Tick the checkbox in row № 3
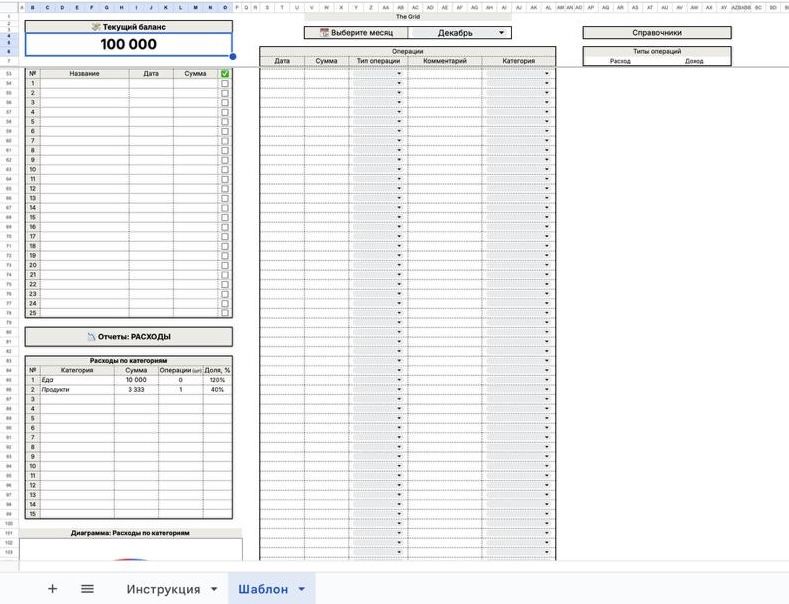 pyautogui.click(x=224, y=103)
